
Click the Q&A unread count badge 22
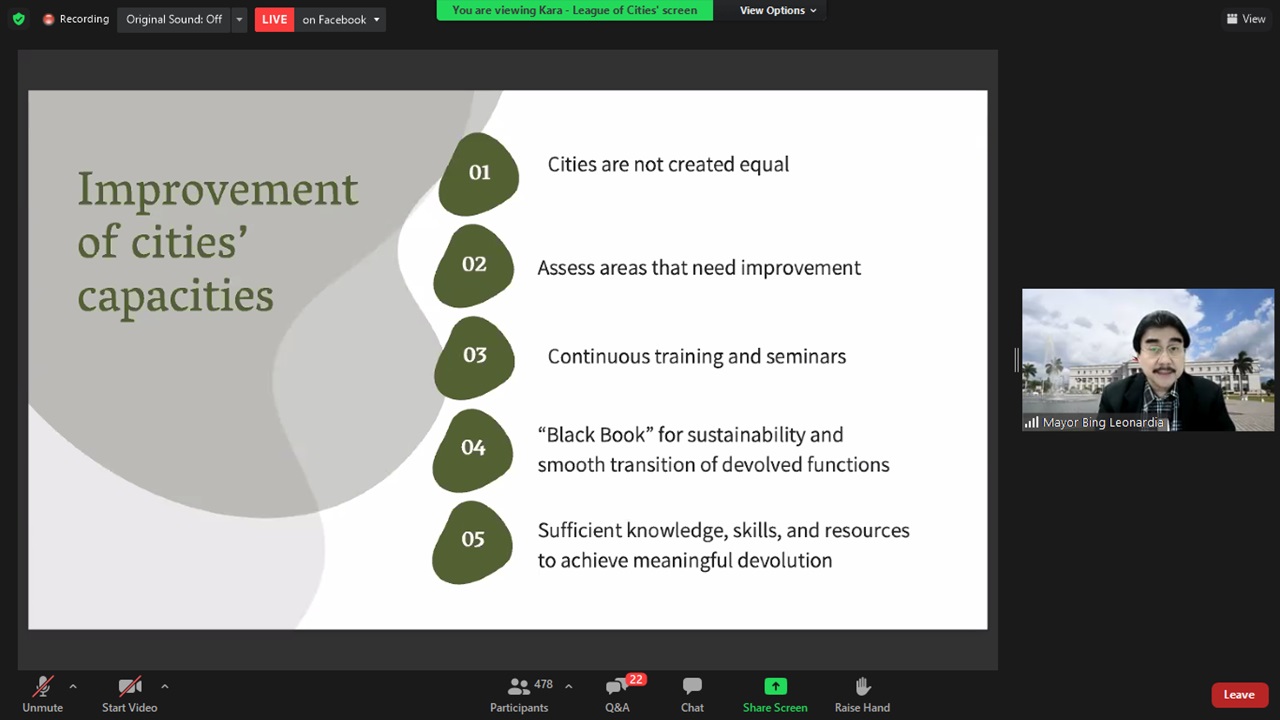(636, 680)
